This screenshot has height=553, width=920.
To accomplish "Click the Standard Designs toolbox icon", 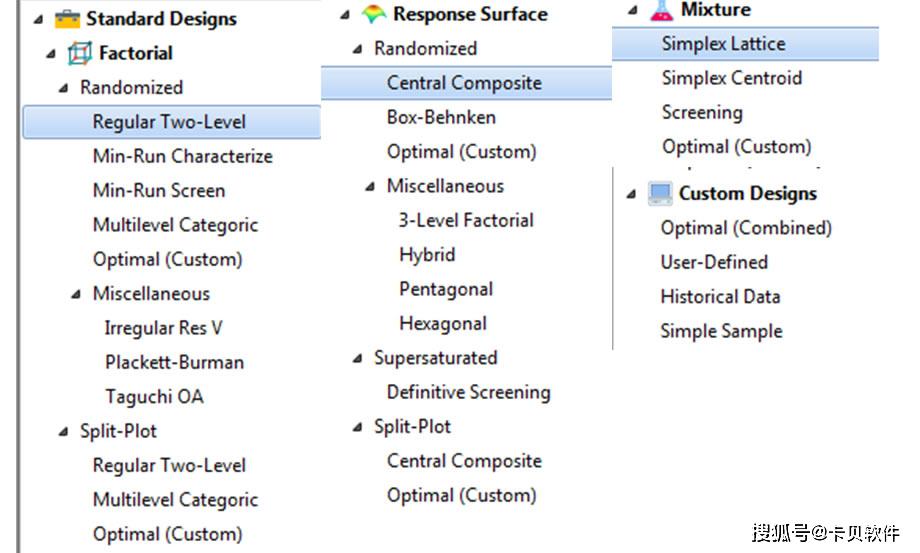I will (67, 19).
